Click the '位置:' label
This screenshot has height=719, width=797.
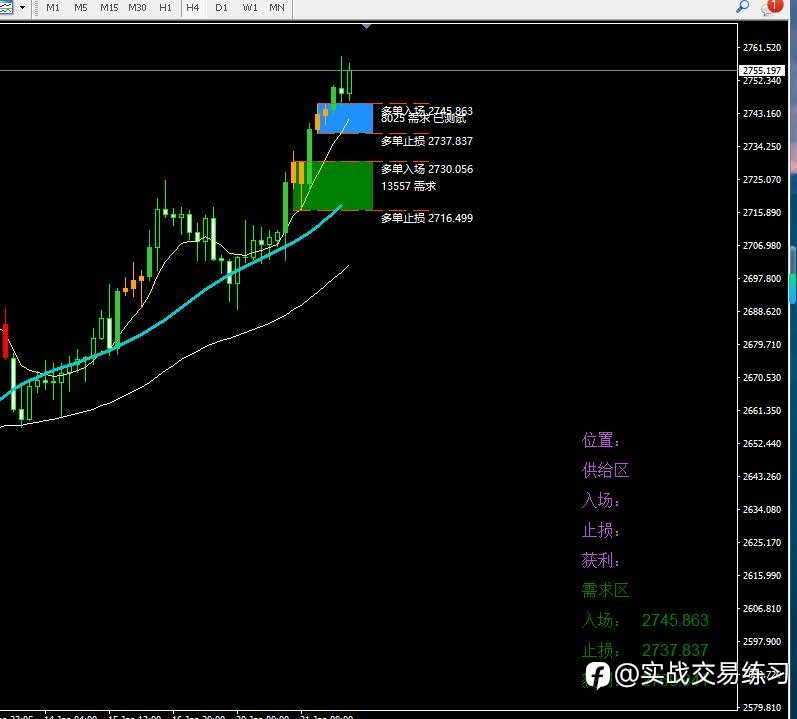[601, 440]
